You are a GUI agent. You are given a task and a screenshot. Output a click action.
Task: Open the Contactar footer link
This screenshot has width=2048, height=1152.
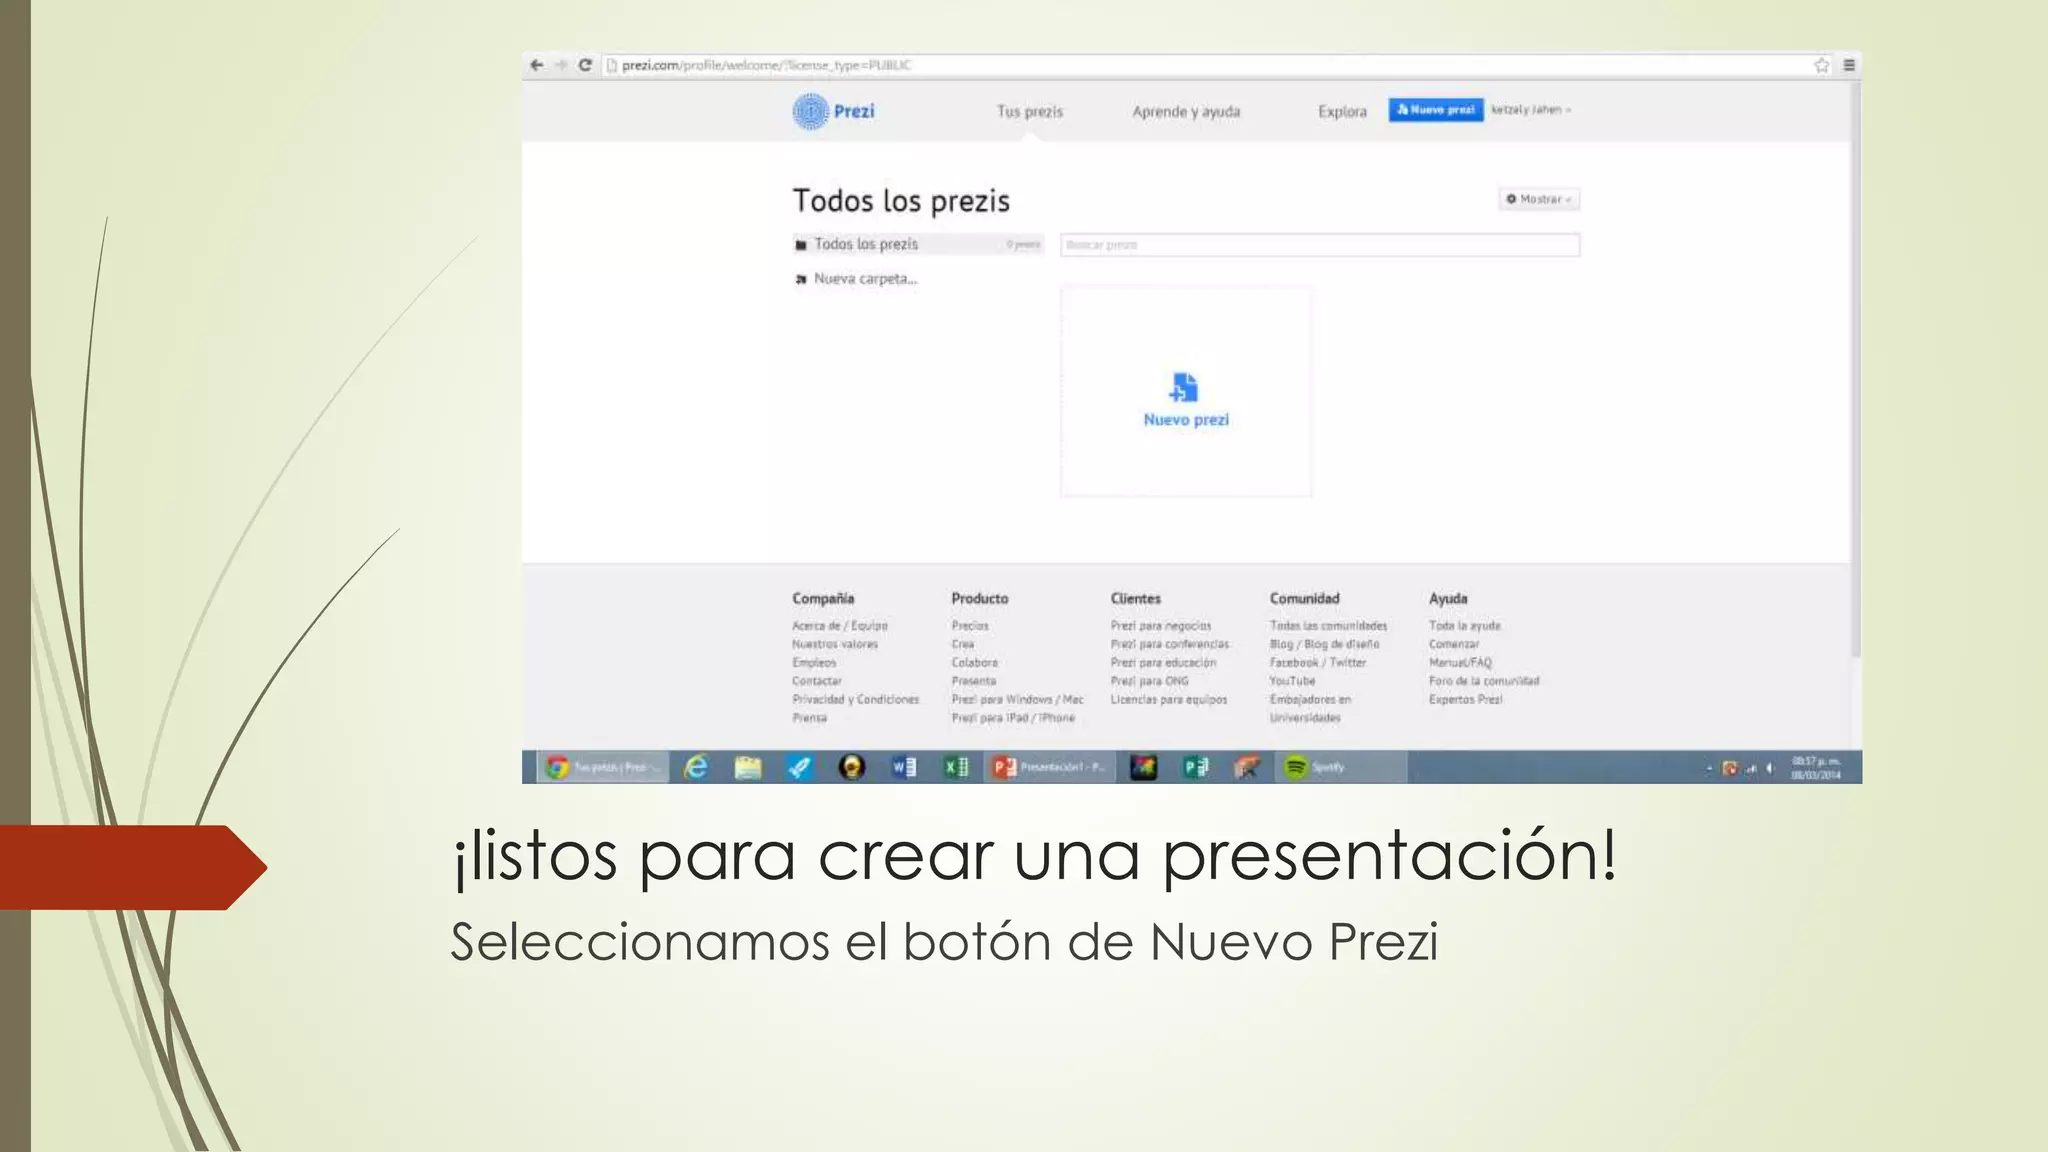pyautogui.click(x=817, y=681)
